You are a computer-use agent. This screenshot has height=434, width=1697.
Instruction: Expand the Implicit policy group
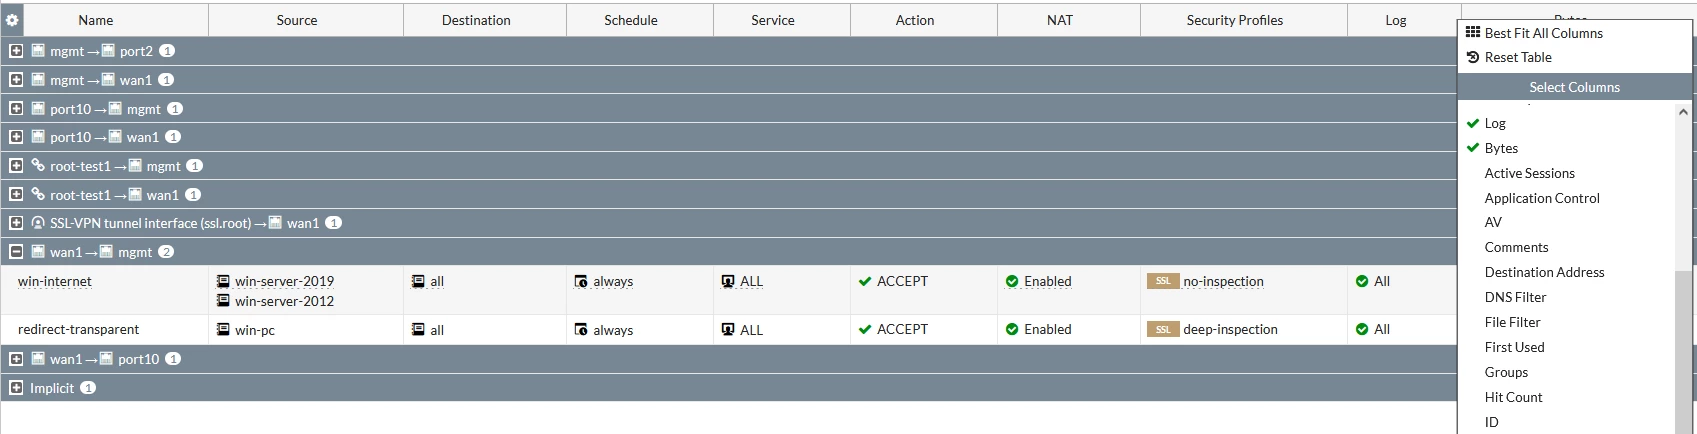[x=16, y=388]
